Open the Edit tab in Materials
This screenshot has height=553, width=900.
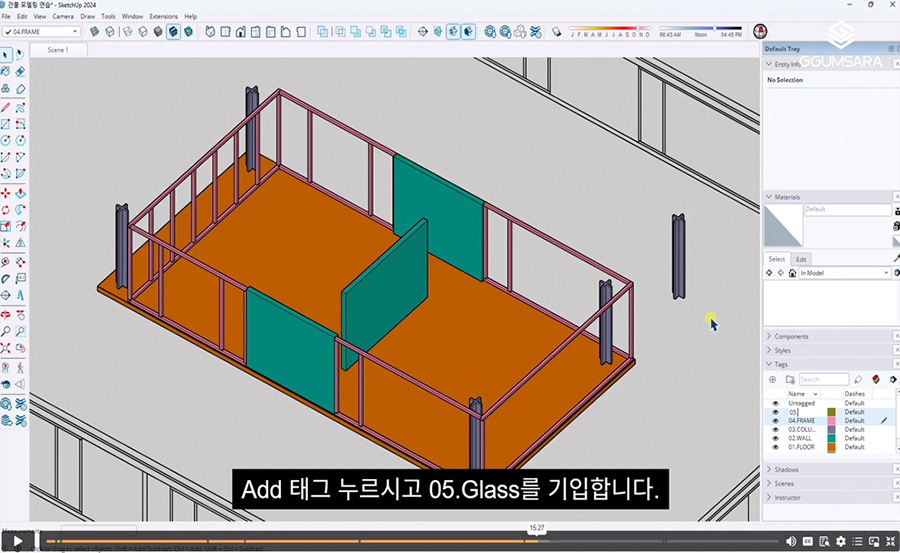click(801, 259)
